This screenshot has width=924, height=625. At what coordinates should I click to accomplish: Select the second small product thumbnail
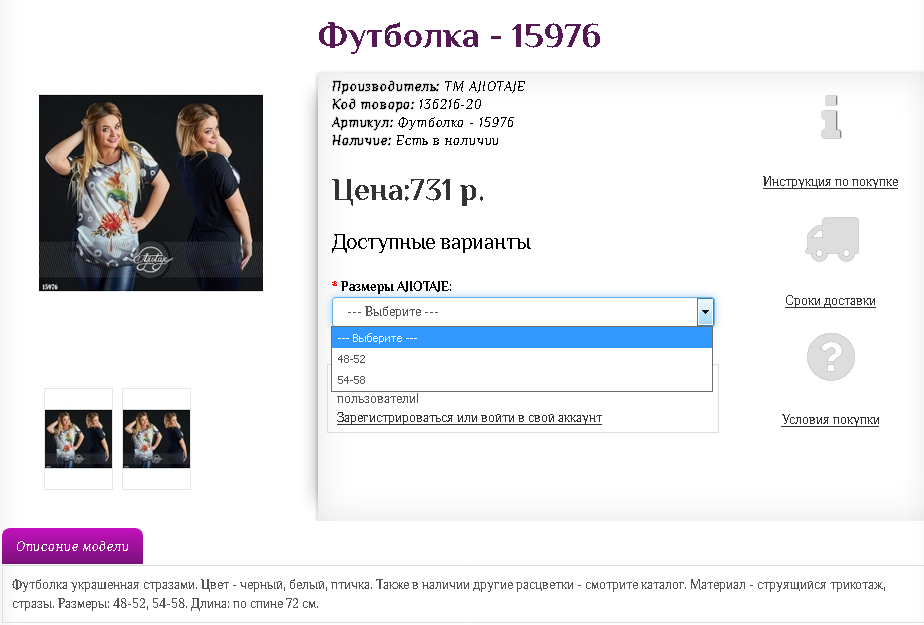[156, 439]
